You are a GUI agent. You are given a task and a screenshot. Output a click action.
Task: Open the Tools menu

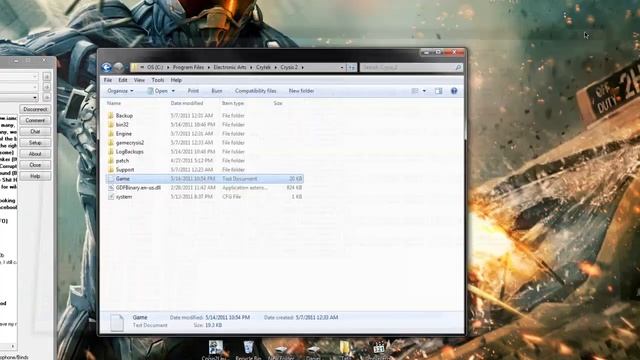(158, 80)
